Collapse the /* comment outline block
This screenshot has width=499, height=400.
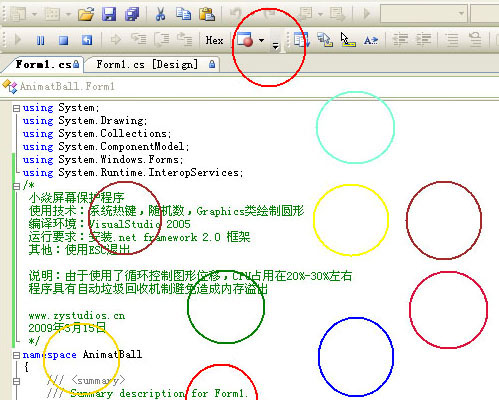click(16, 186)
